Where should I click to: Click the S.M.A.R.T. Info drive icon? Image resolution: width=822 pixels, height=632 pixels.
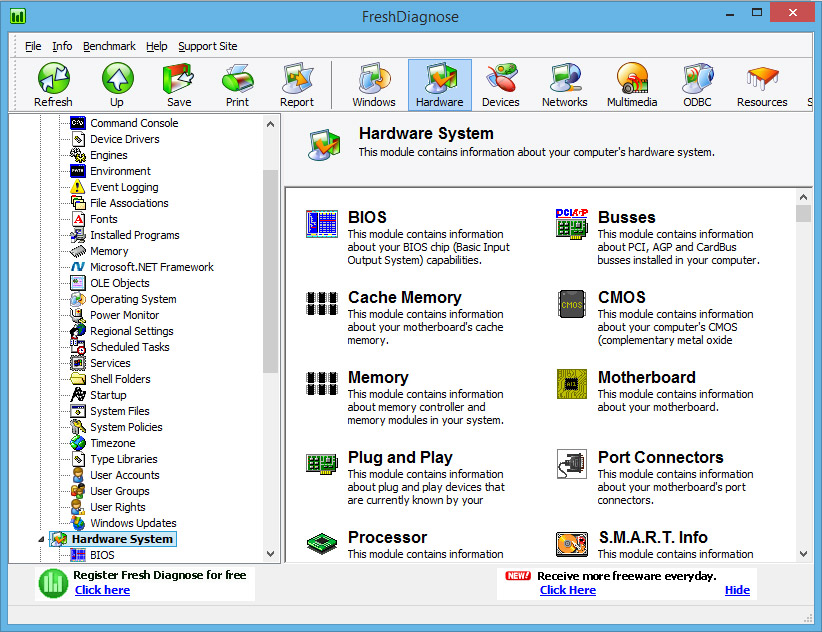(x=571, y=544)
